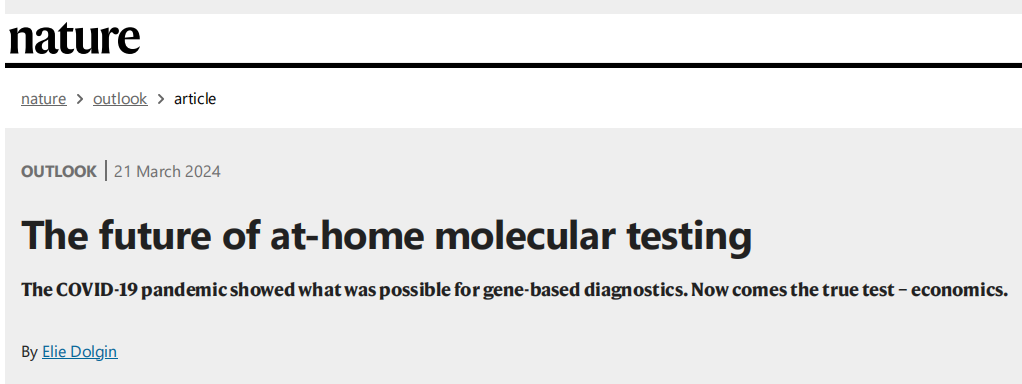Open the 'nature' breadcrumb link
Viewport: 1022px width, 384px height.
click(x=44, y=99)
